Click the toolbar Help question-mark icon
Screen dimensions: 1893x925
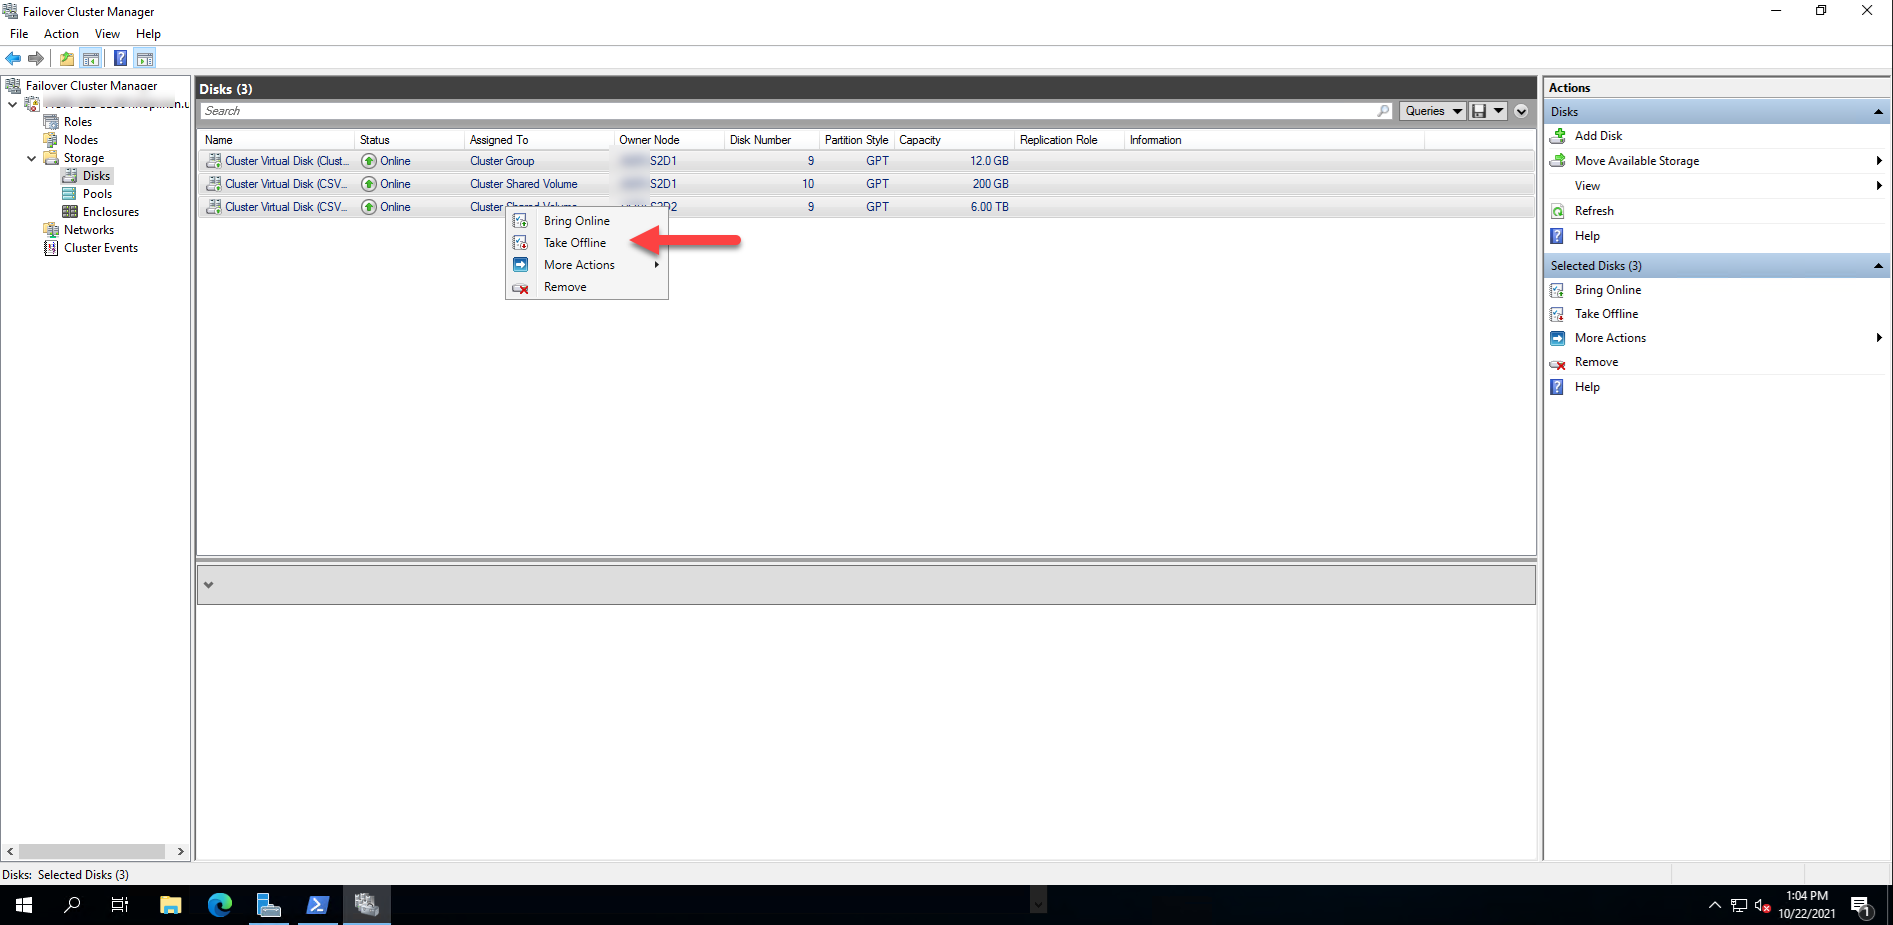120,58
